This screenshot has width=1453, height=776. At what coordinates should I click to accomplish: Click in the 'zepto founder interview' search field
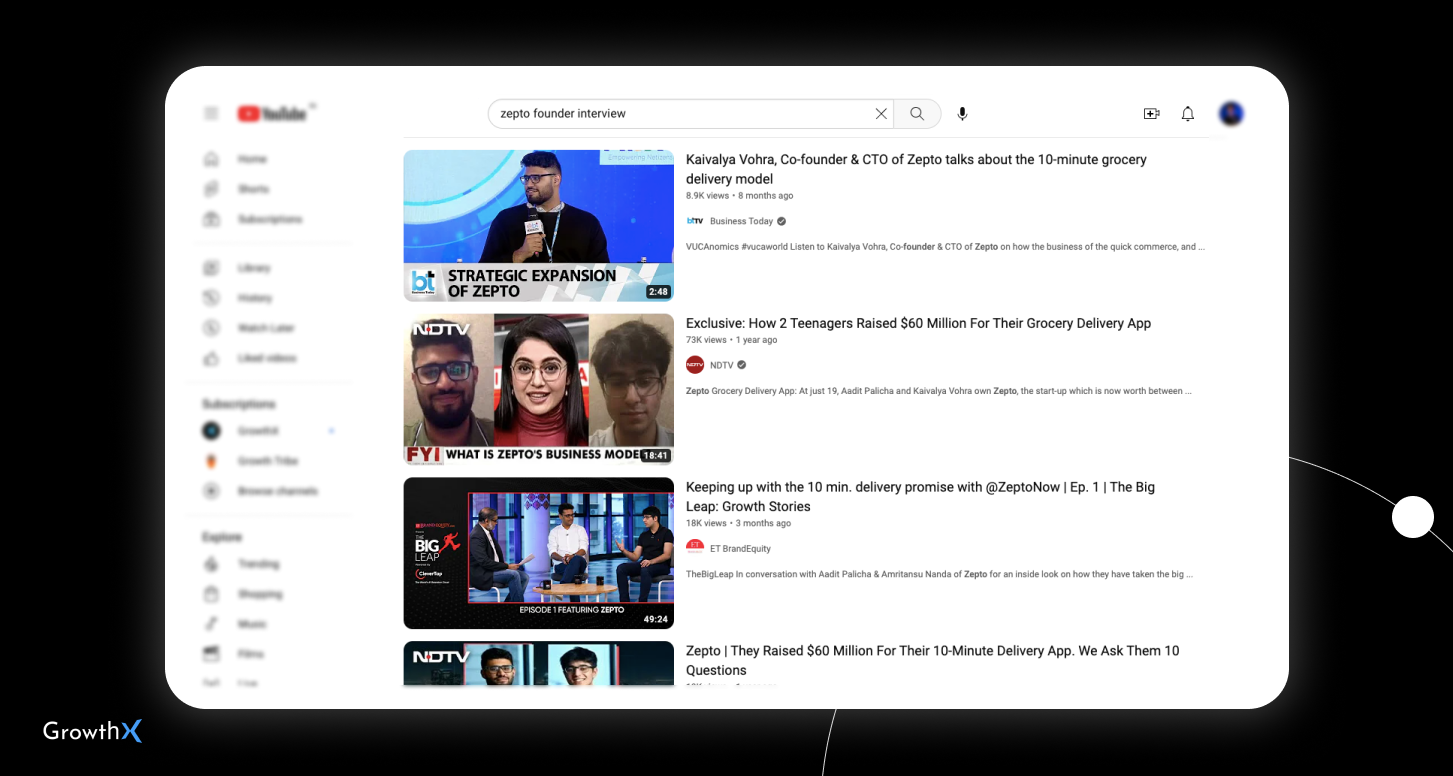[x=680, y=114]
